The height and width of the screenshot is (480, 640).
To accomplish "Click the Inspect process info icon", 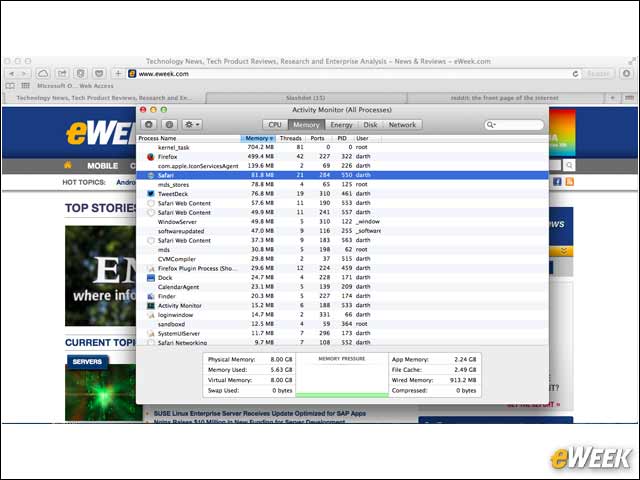I will pyautogui.click(x=169, y=124).
